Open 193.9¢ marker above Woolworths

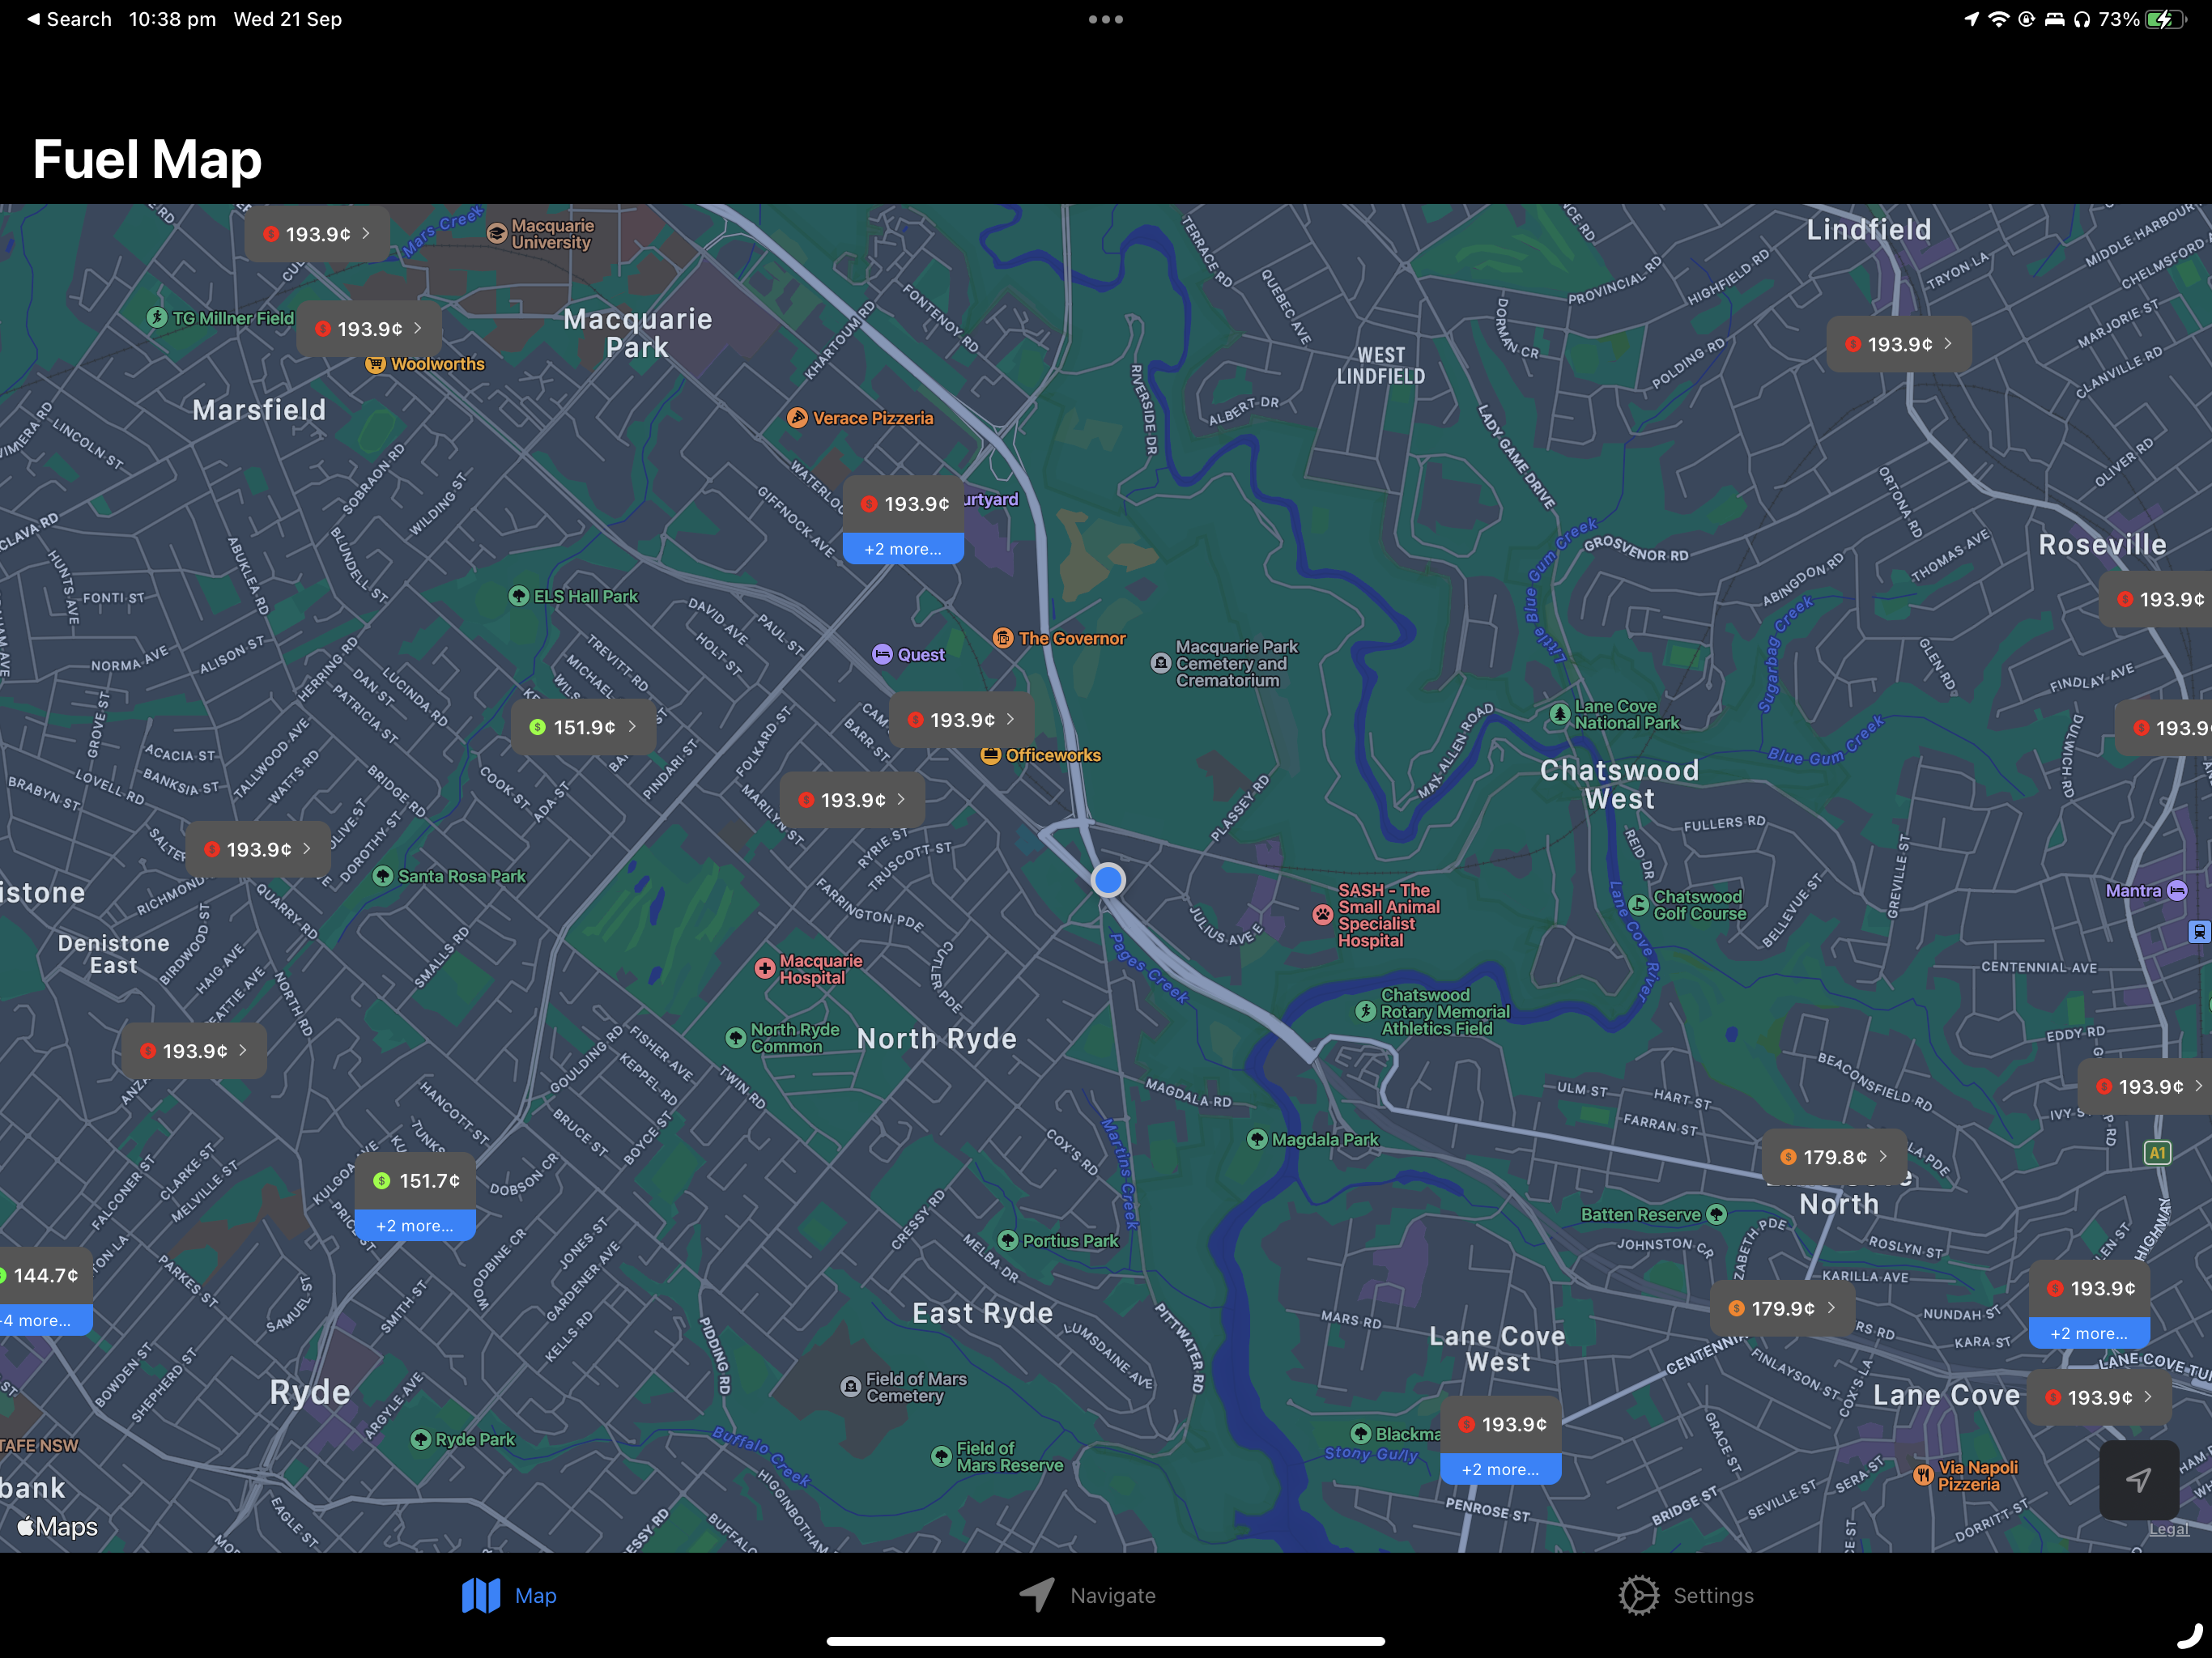tap(369, 329)
